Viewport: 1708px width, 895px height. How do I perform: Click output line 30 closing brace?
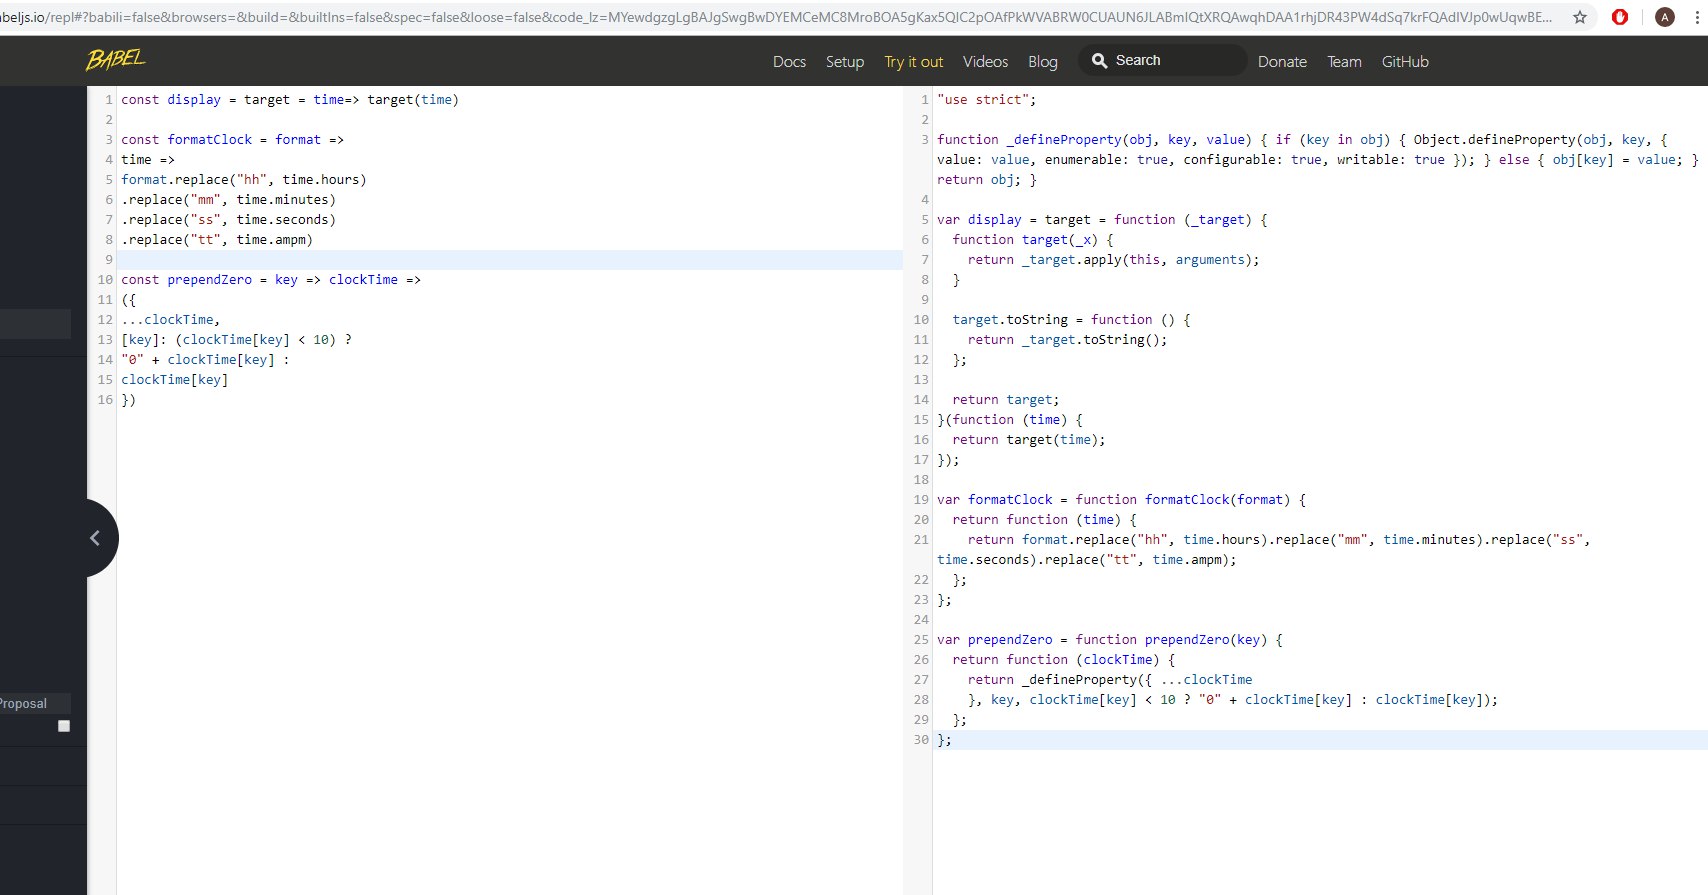point(945,740)
